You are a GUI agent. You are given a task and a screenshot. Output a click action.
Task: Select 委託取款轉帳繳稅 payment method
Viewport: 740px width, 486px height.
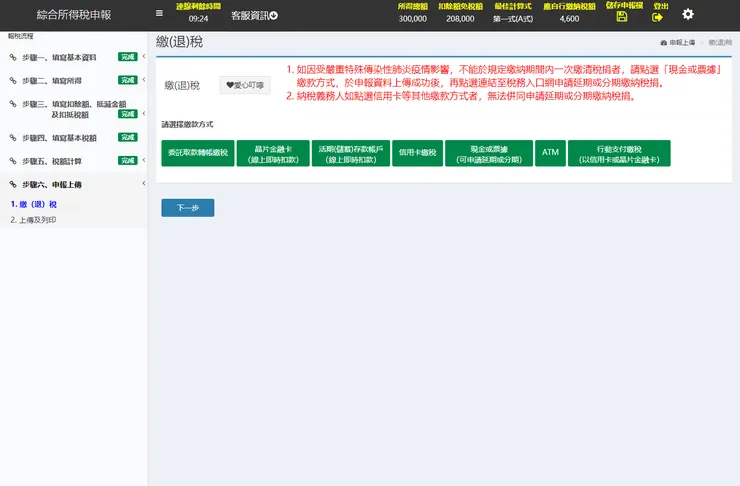click(198, 153)
